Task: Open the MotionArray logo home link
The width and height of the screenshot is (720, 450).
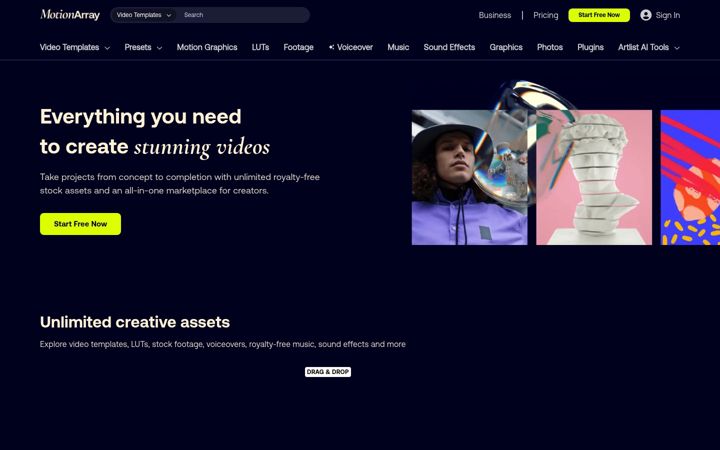Action: coord(70,15)
